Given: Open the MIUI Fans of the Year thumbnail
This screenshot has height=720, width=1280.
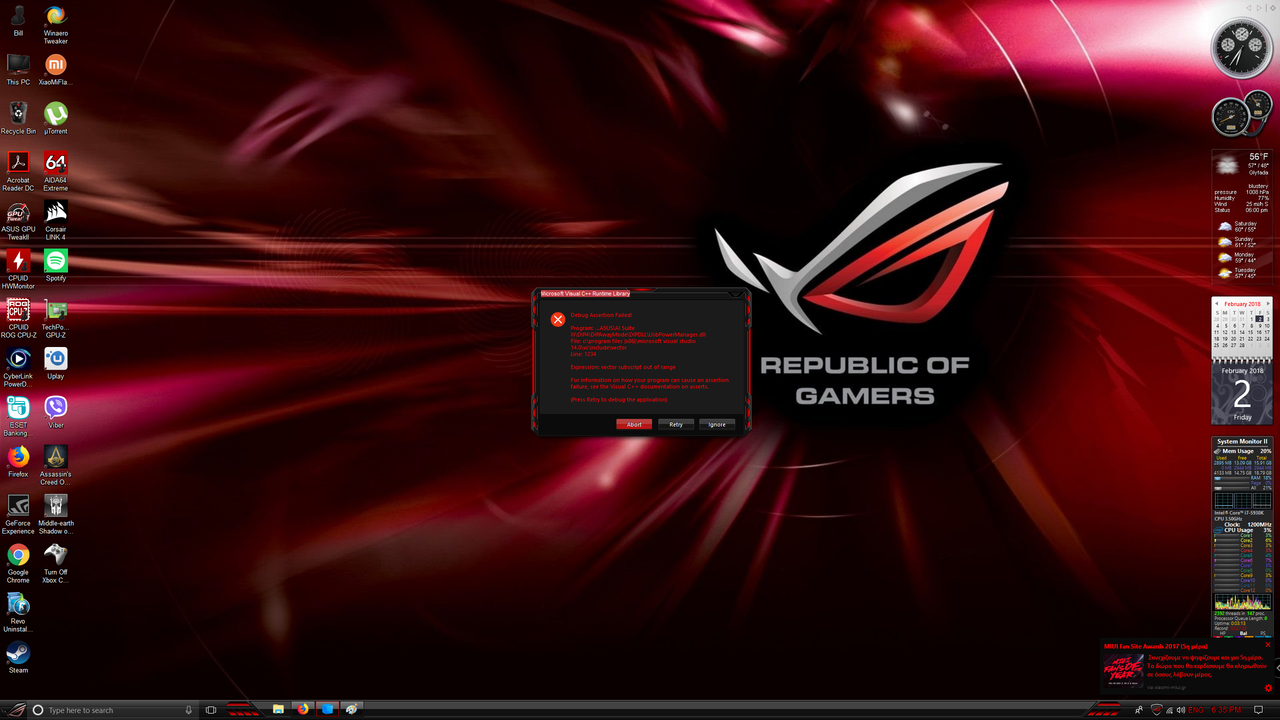Looking at the screenshot, I should pos(1123,671).
